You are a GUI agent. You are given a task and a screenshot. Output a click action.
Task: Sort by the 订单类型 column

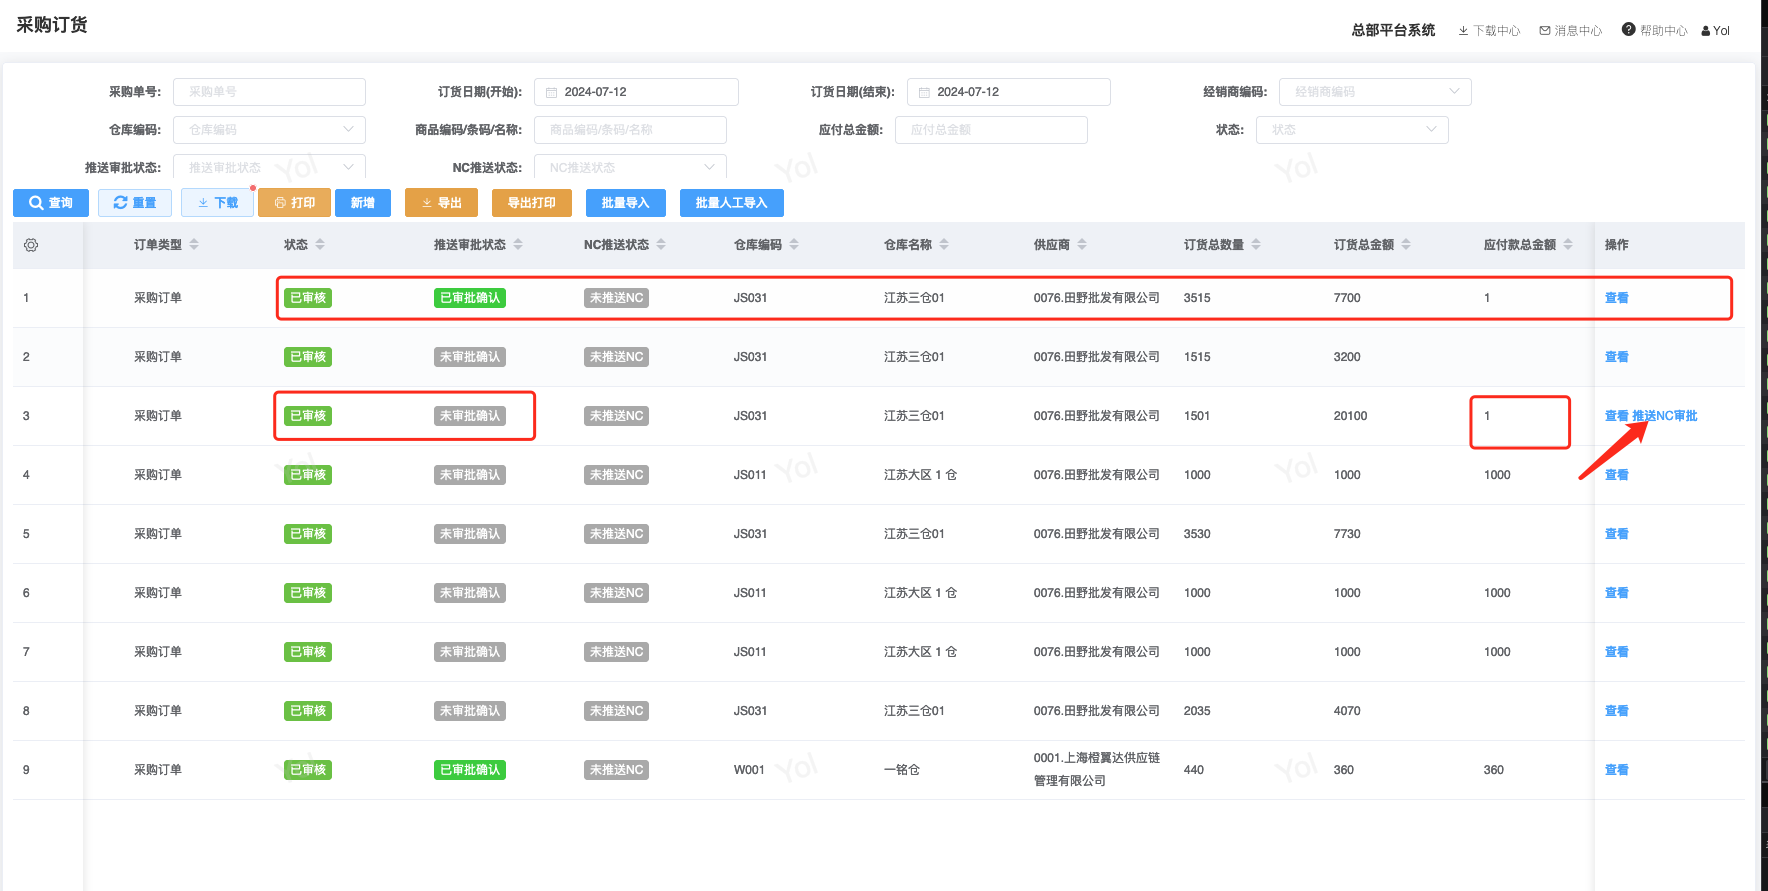[194, 245]
